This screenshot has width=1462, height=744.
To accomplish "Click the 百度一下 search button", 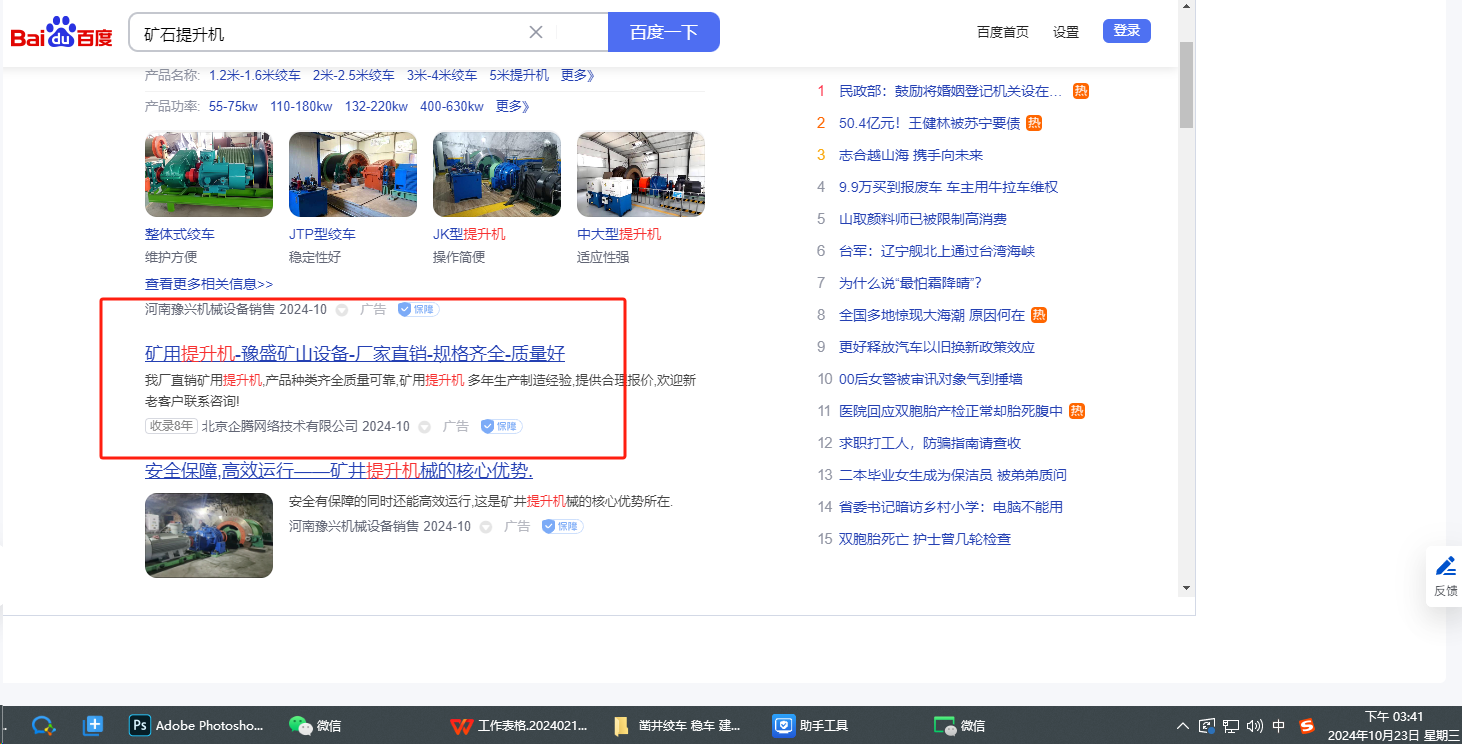I will click(x=664, y=32).
